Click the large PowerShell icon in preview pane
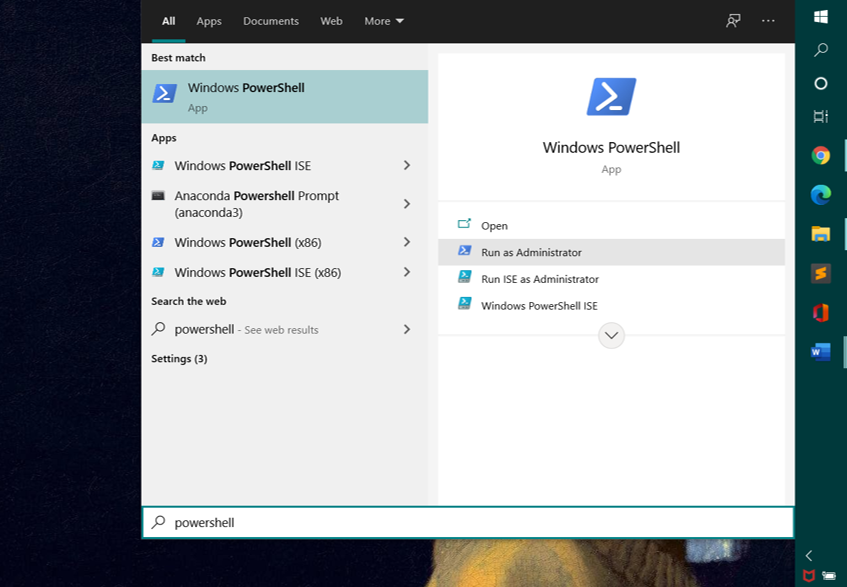 [611, 97]
